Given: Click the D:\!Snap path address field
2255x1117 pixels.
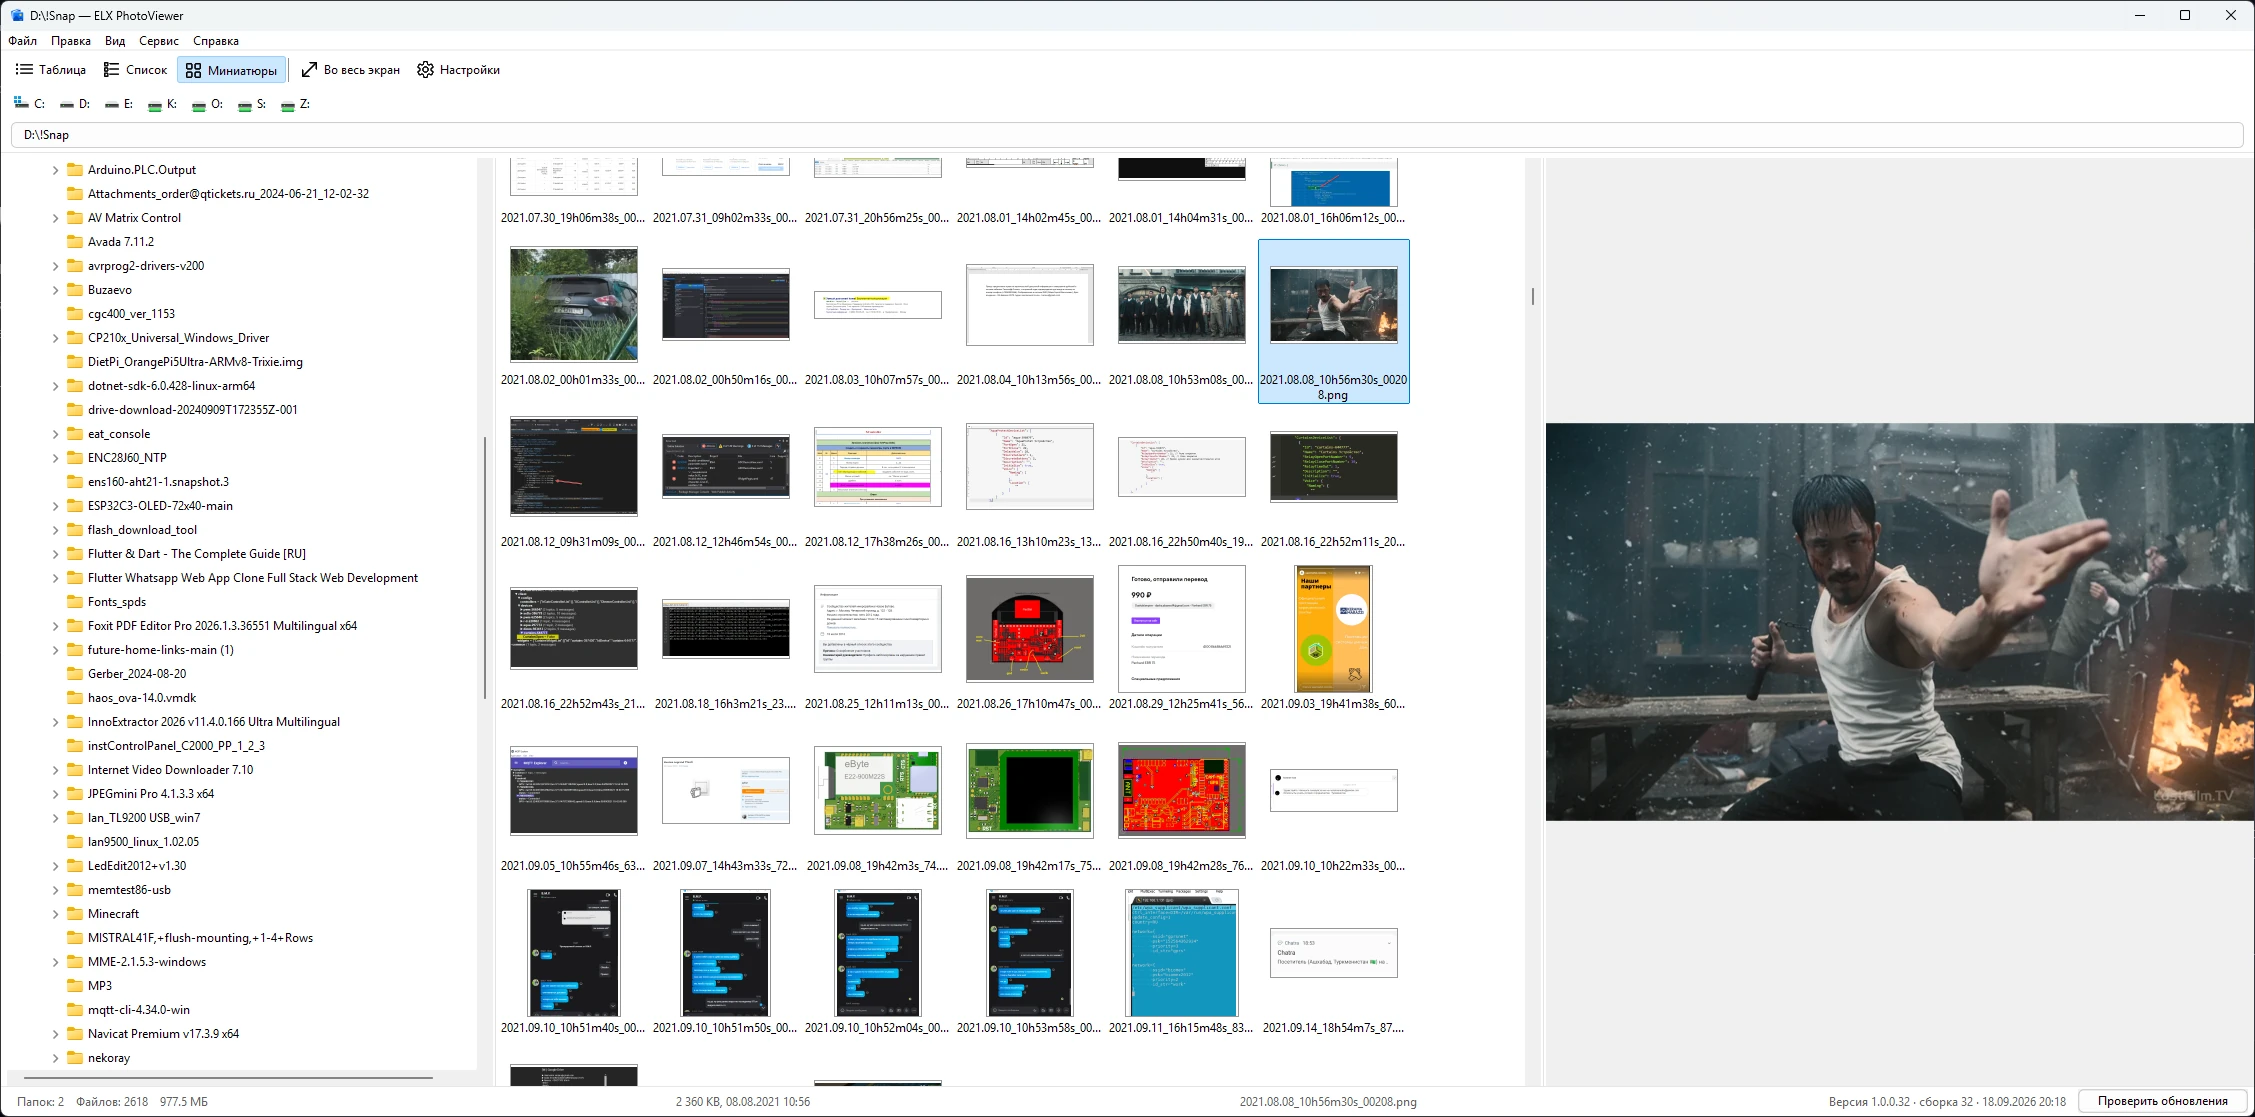Looking at the screenshot, I should (x=1127, y=135).
